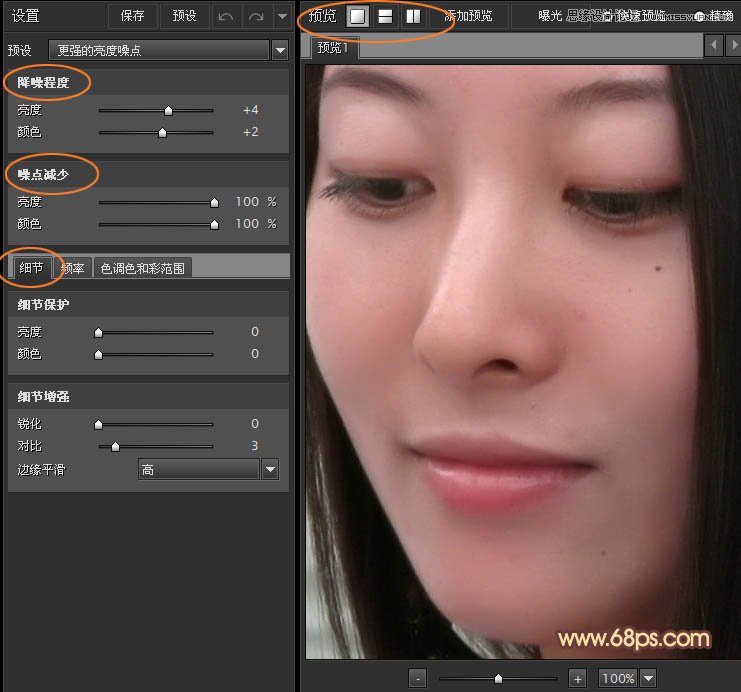Adjust 降噪程度 颜色 slider

pyautogui.click(x=162, y=132)
